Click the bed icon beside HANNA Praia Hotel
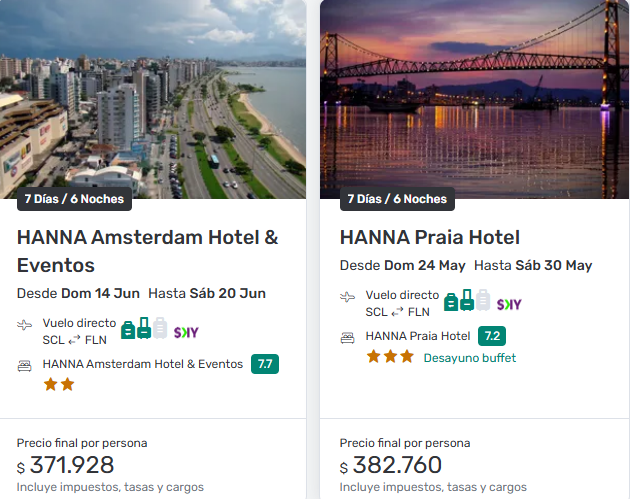The image size is (630, 499). pos(348,337)
